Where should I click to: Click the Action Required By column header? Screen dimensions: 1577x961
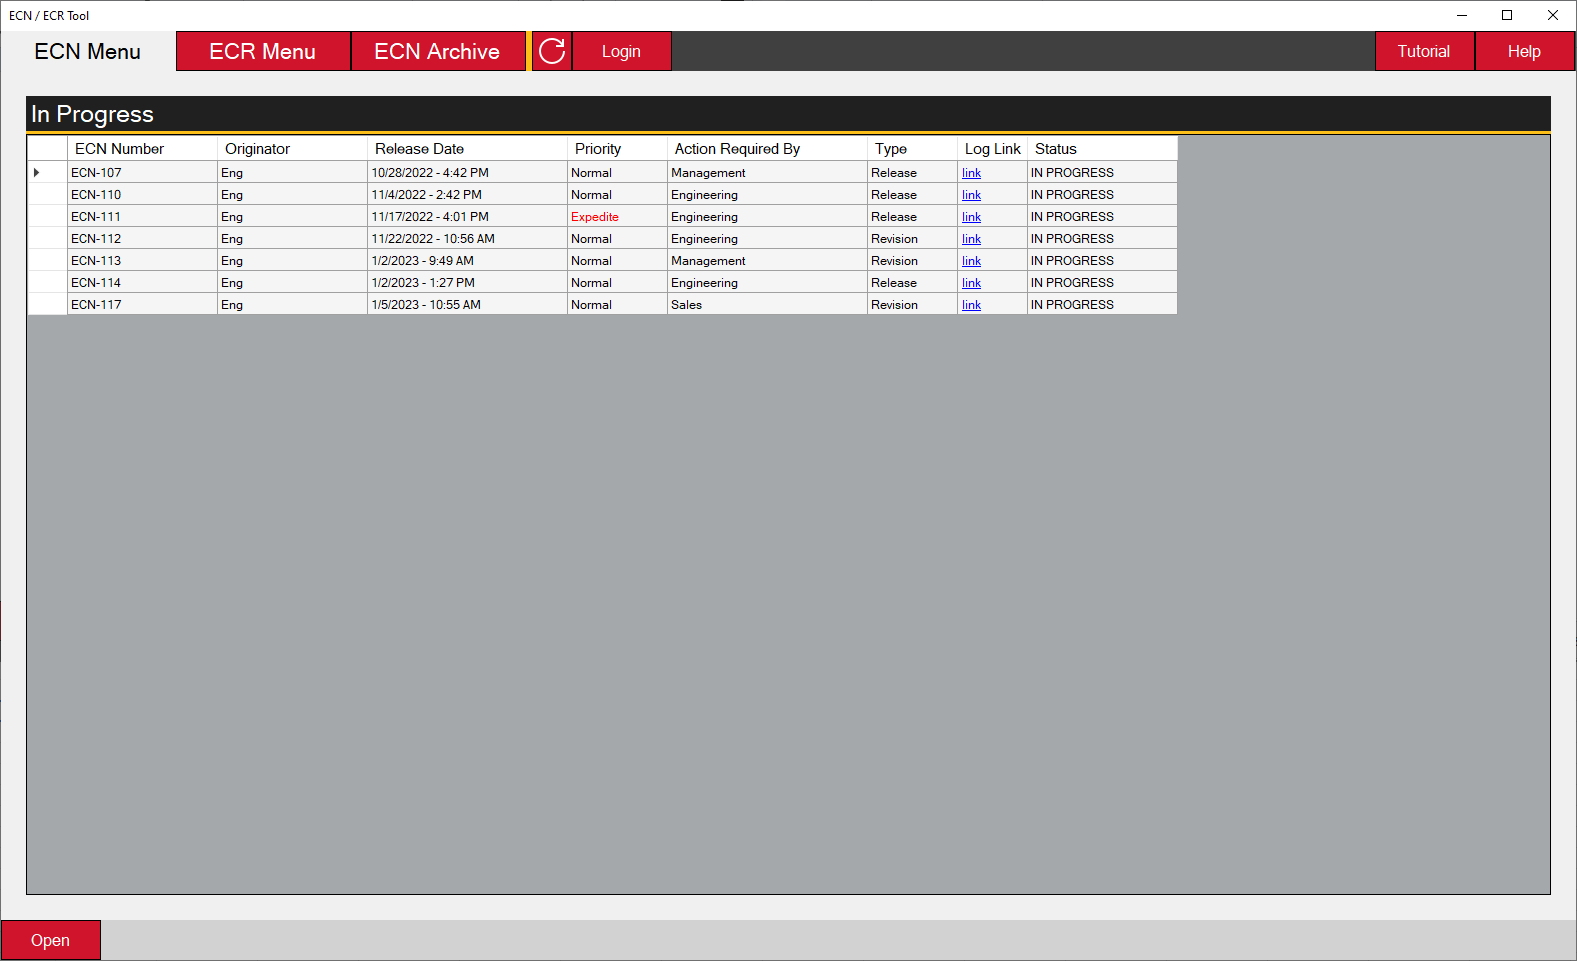[766, 149]
